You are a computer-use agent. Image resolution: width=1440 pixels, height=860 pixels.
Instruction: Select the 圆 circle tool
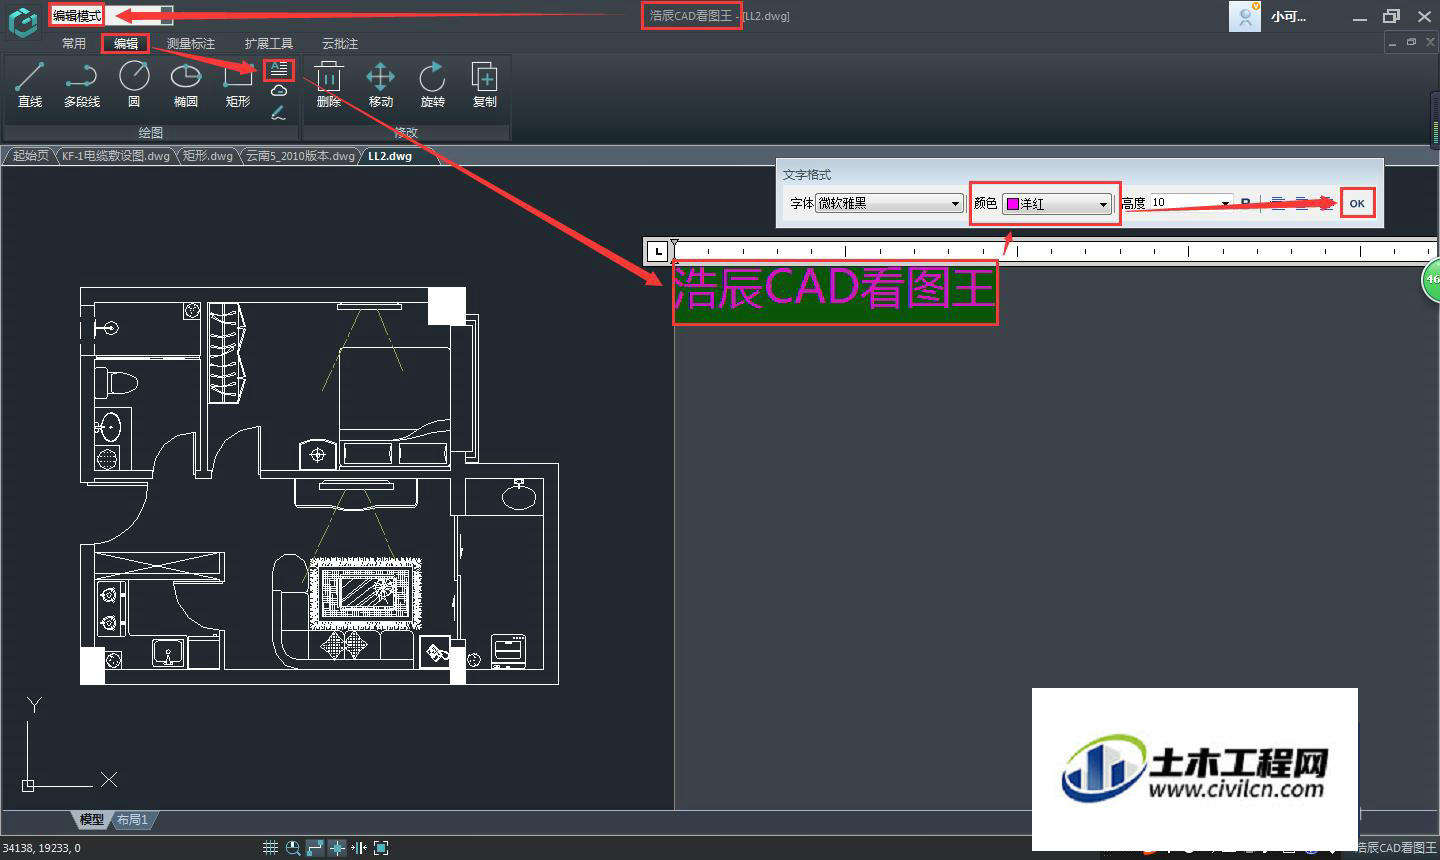coord(134,84)
